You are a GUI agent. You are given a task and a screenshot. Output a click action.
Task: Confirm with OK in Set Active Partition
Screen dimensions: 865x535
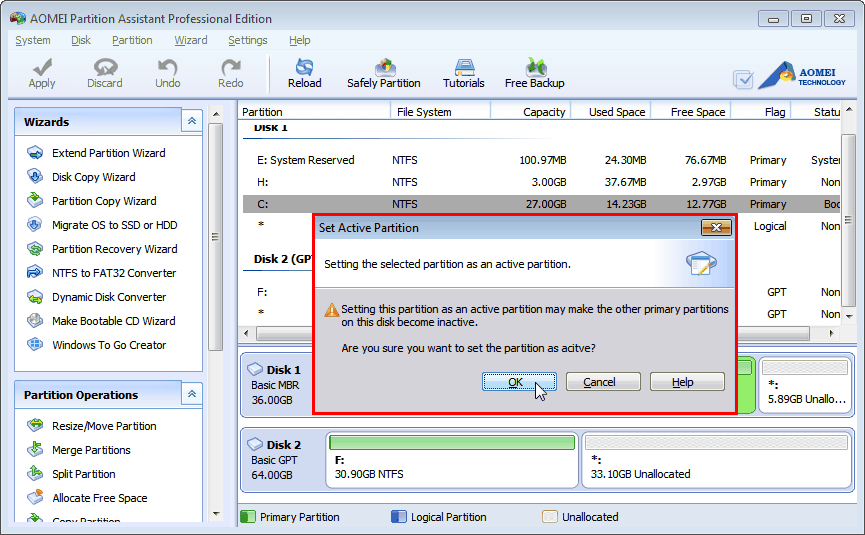tap(519, 382)
